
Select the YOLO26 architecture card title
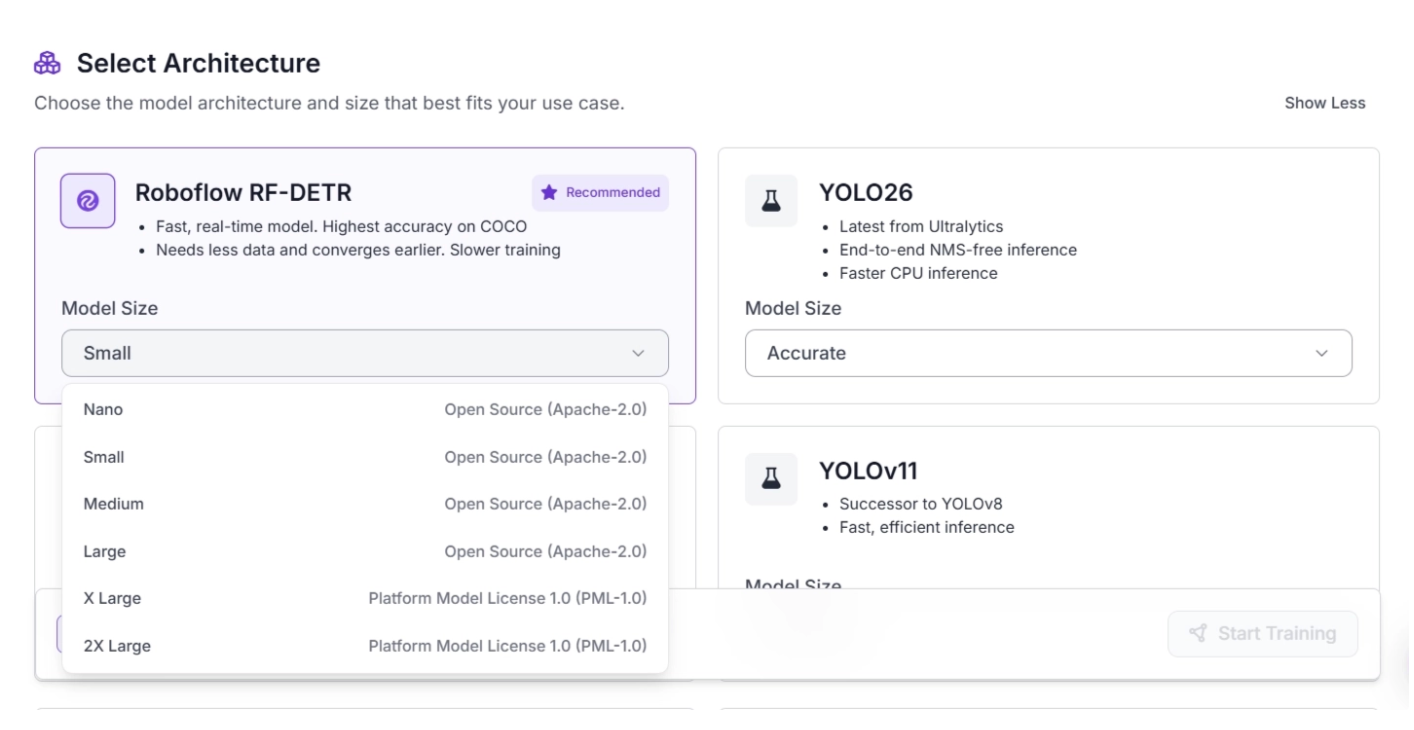[866, 192]
